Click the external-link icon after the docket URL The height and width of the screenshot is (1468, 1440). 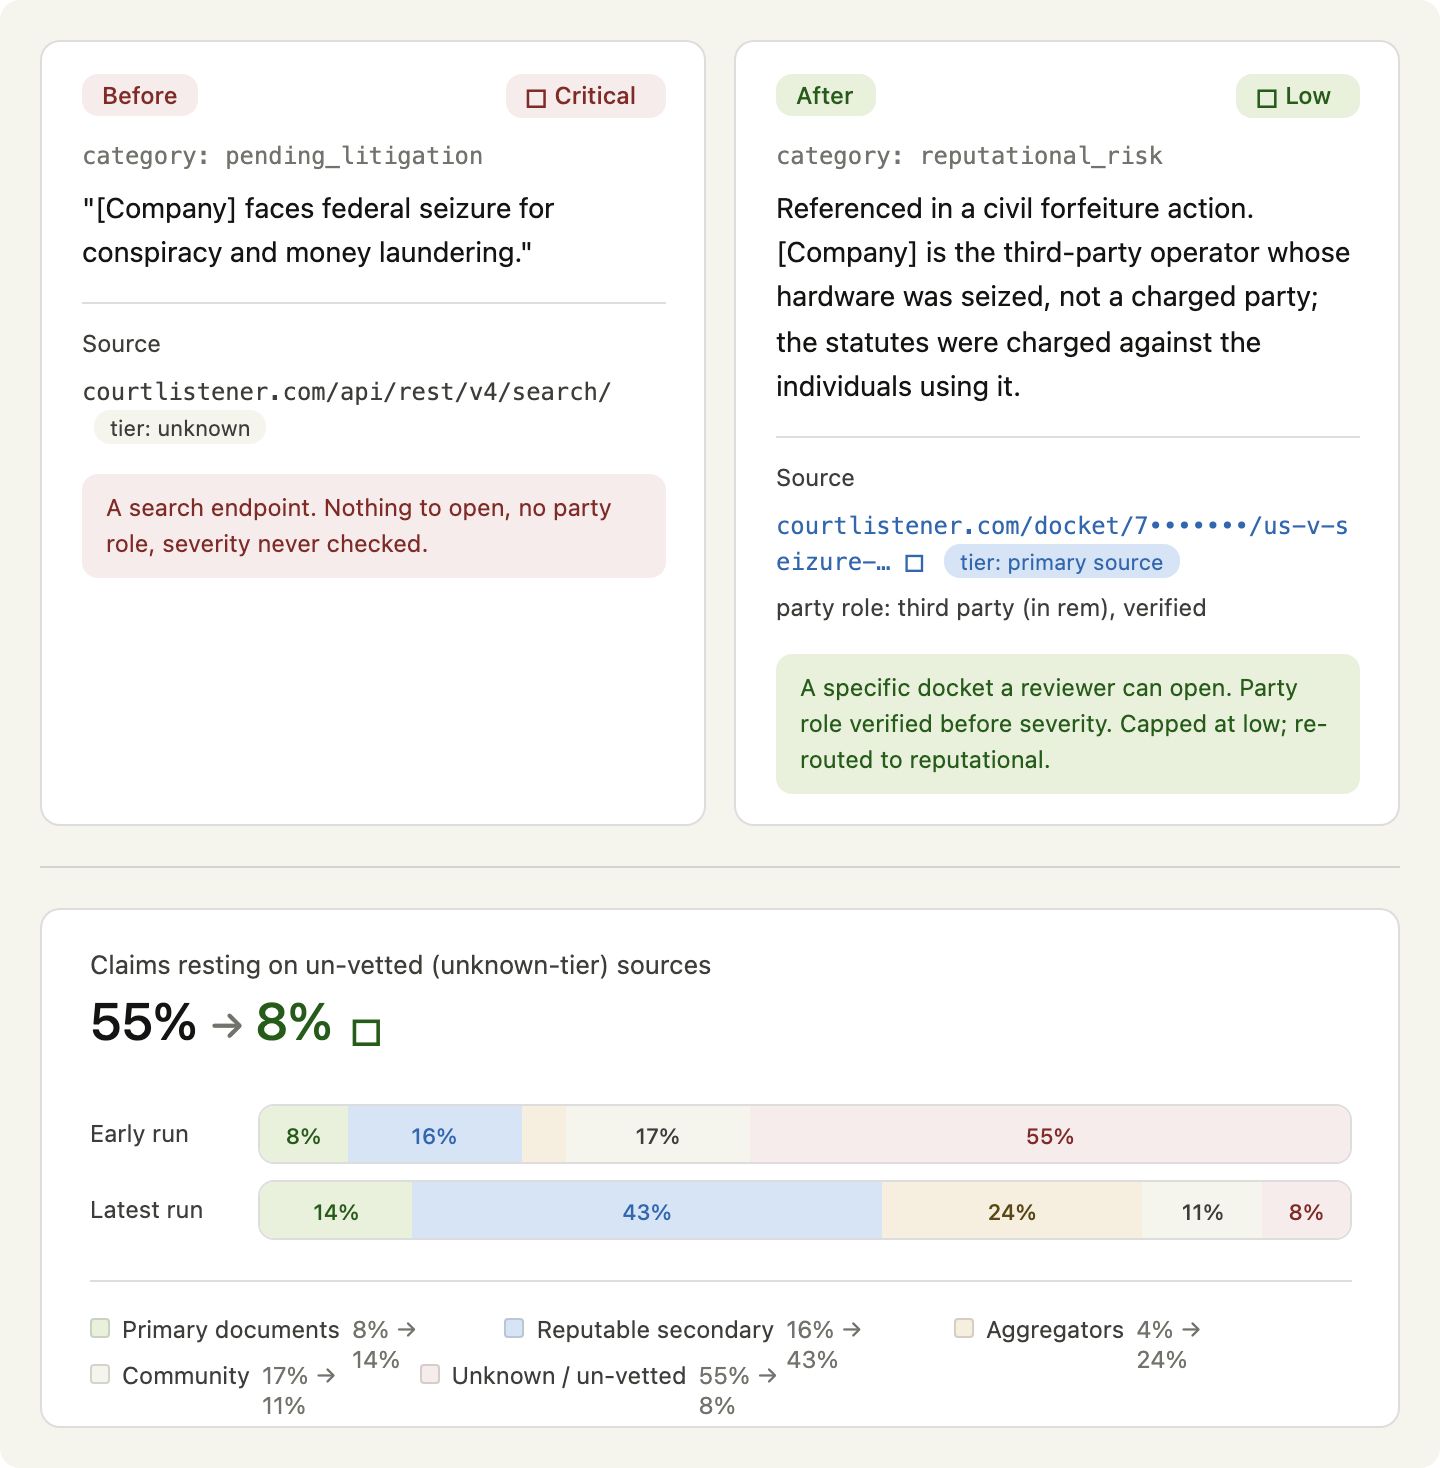pos(914,563)
